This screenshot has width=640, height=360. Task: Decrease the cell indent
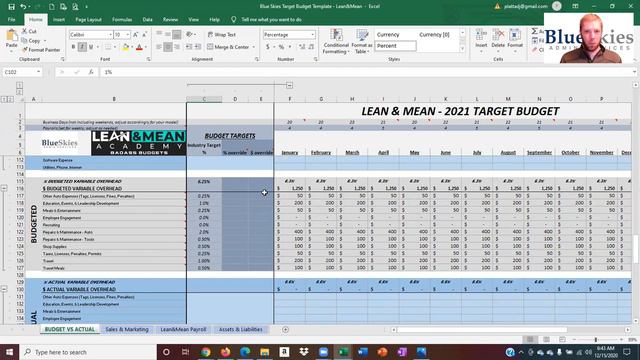coord(189,47)
